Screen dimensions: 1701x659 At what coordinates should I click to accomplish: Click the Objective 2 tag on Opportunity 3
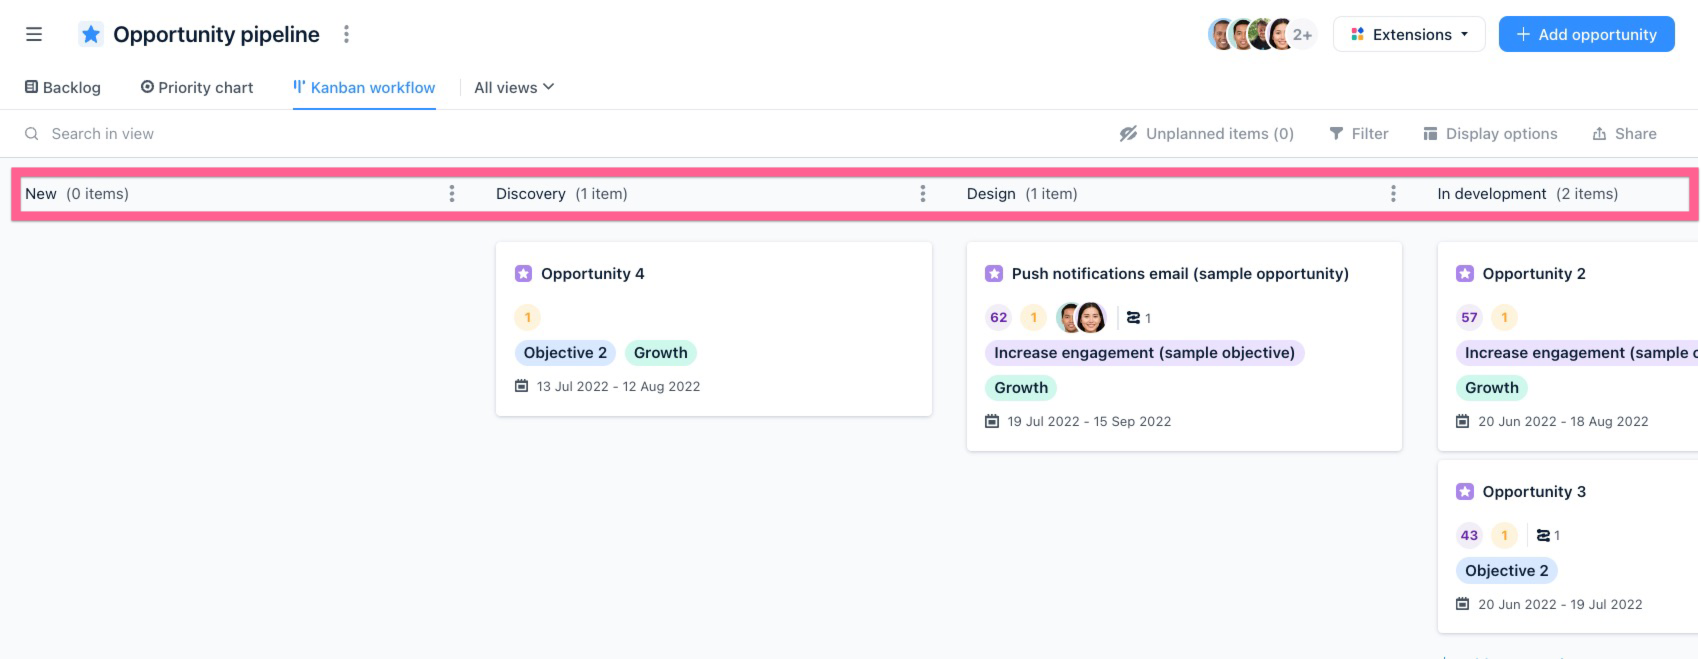pos(1507,571)
